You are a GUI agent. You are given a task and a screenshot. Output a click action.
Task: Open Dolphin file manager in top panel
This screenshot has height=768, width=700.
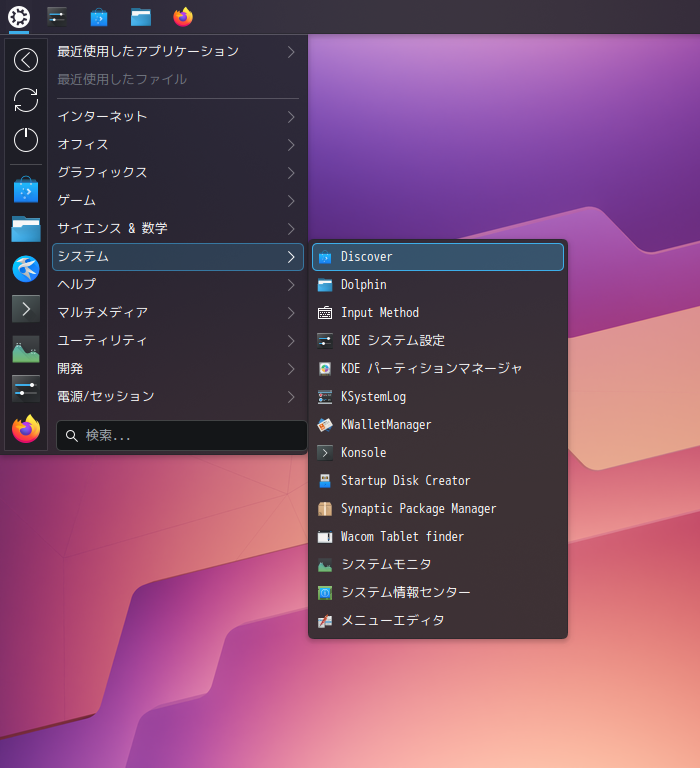click(x=141, y=17)
